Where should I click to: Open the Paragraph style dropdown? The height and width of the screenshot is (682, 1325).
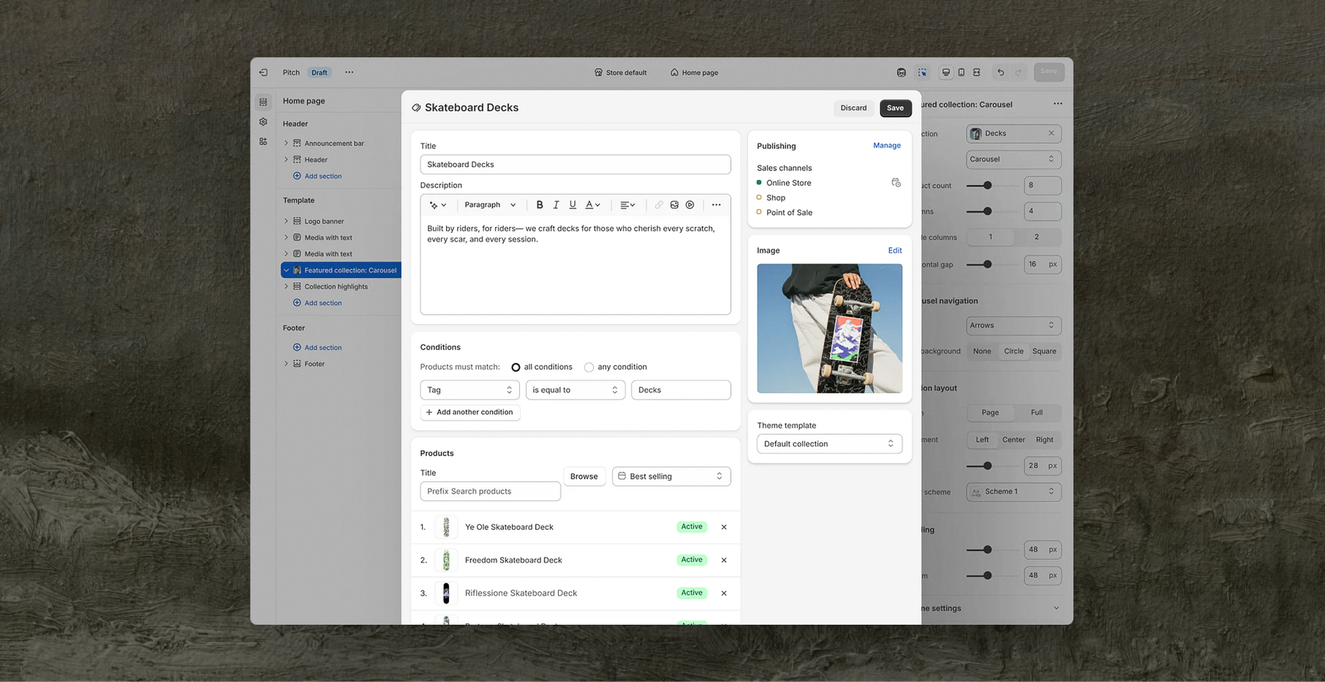pyautogui.click(x=490, y=205)
